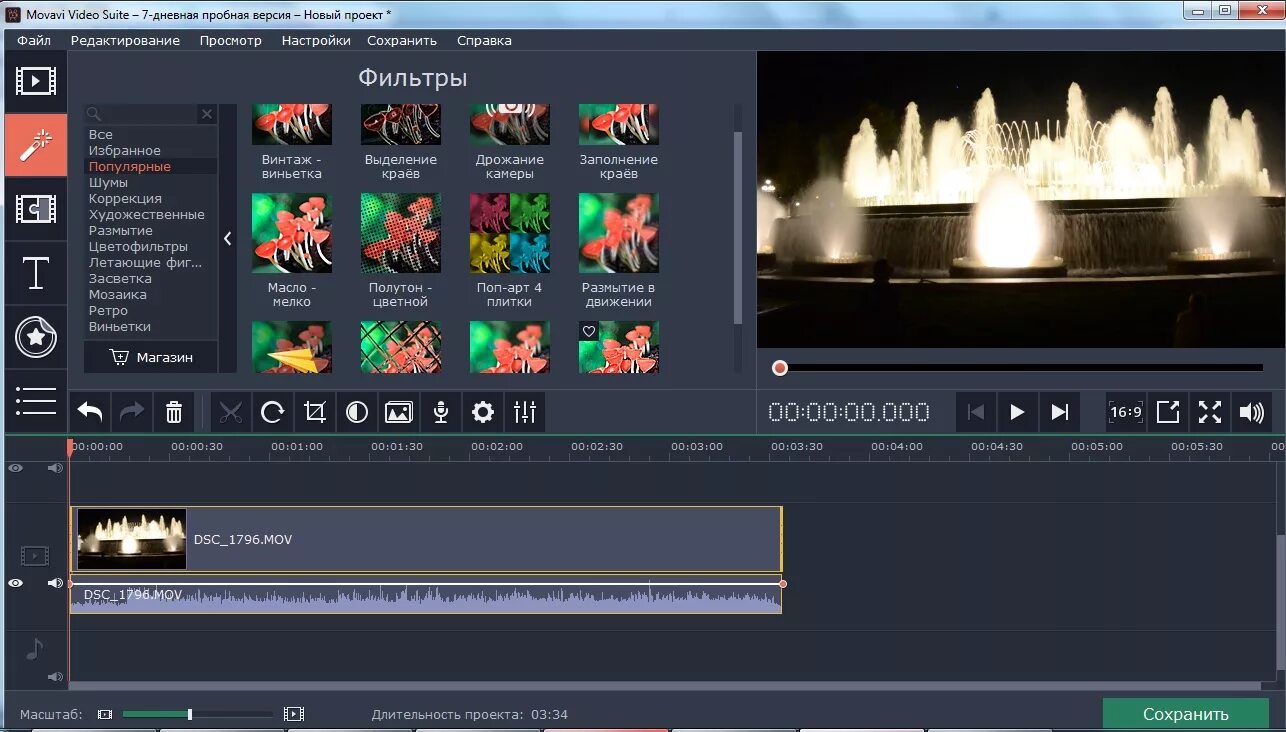Open the Titles T tab
Screen dimensions: 1286x732
pos(35,273)
